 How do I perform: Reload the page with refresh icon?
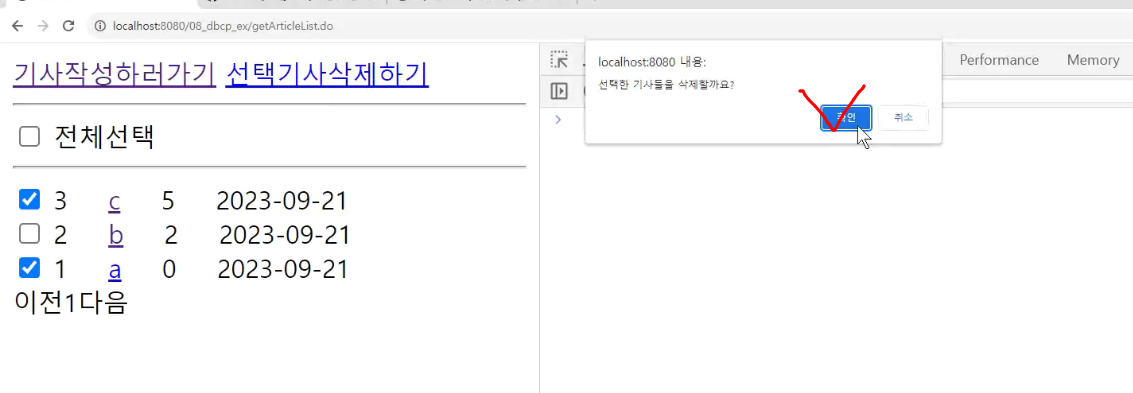pyautogui.click(x=69, y=27)
